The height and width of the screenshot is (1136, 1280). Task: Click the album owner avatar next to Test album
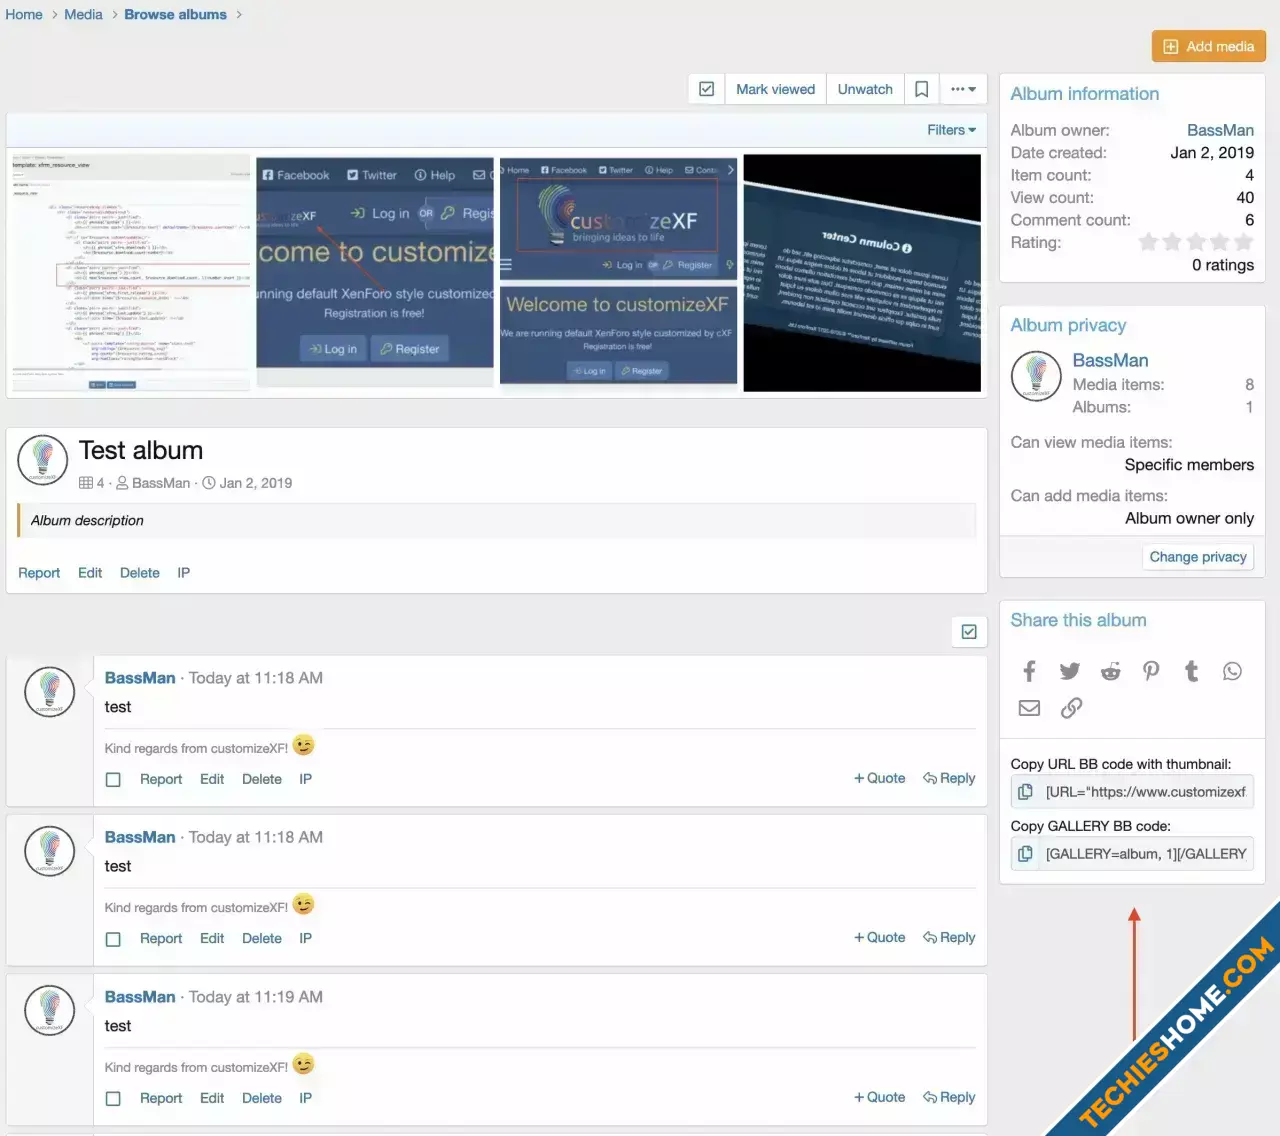pos(43,460)
